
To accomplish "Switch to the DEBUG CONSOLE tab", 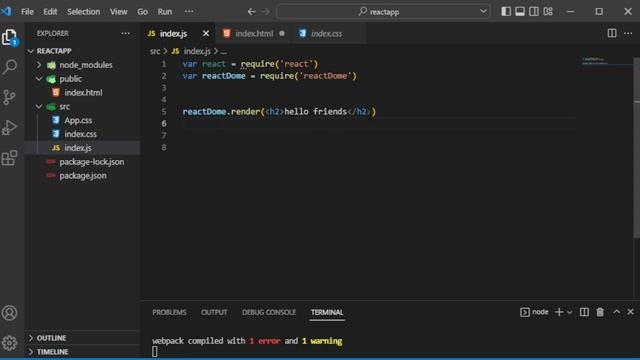I will coord(269,312).
